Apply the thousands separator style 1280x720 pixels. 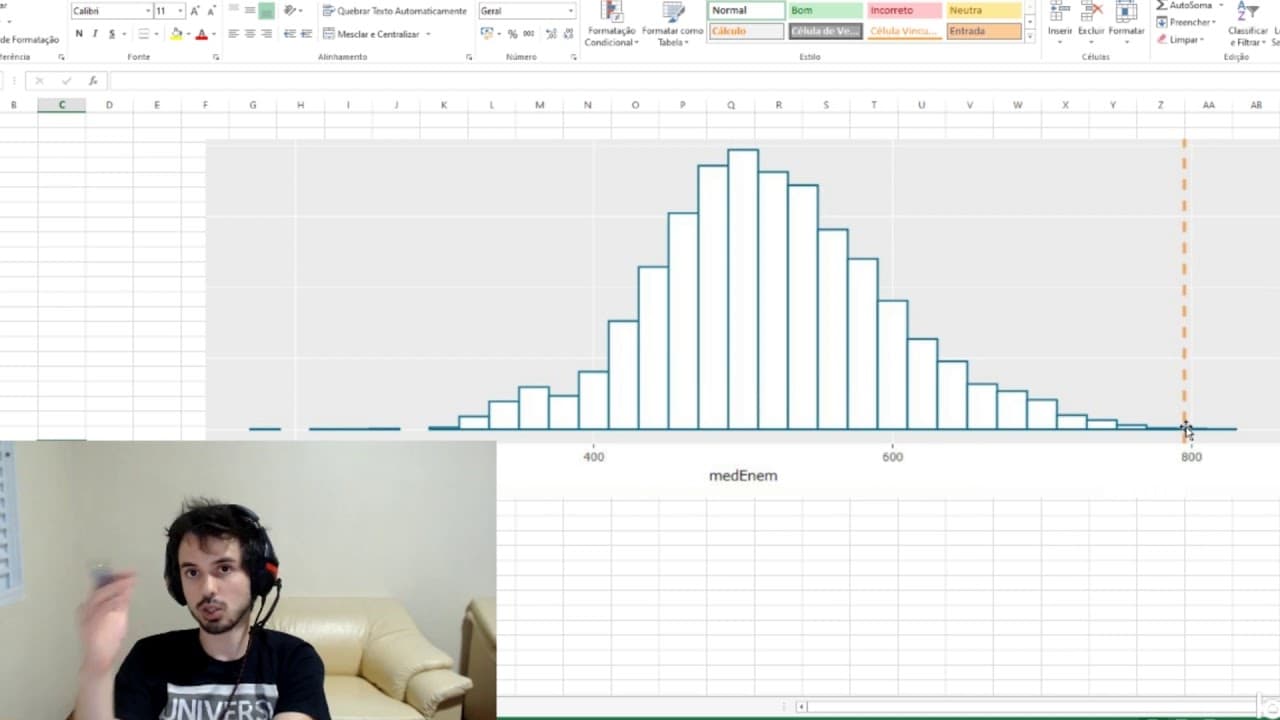coord(528,34)
